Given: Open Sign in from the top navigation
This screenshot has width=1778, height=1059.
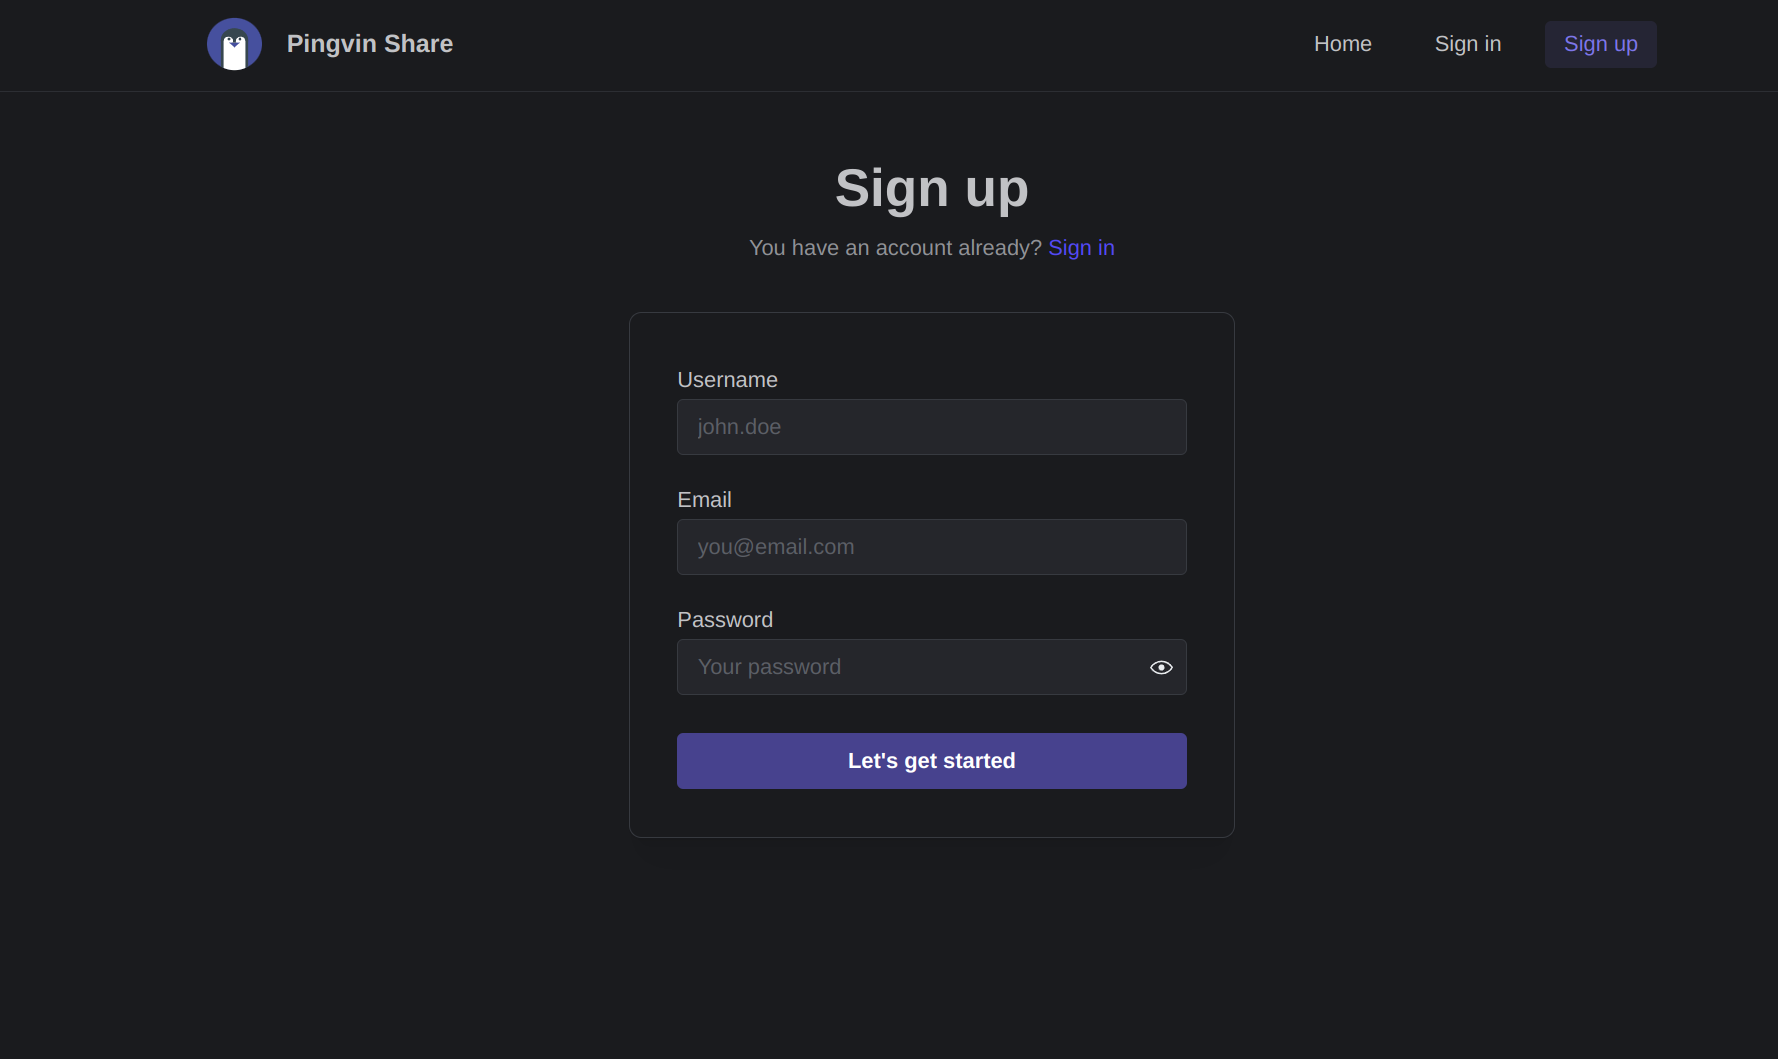Looking at the screenshot, I should click(1467, 44).
